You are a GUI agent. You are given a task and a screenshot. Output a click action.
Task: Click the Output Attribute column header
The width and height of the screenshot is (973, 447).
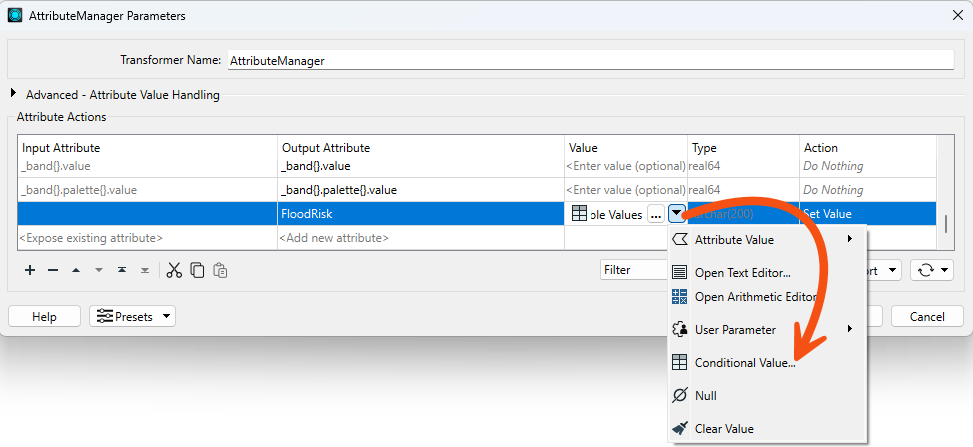pos(421,148)
